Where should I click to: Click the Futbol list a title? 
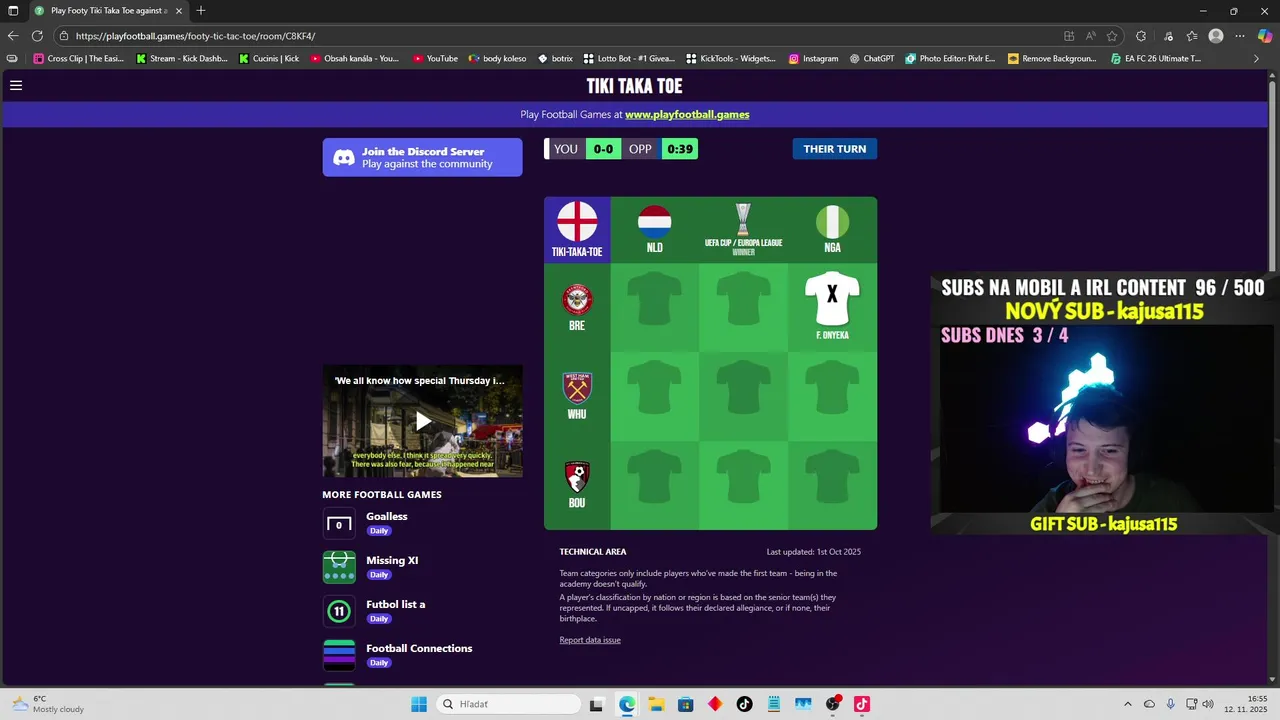coord(396,604)
